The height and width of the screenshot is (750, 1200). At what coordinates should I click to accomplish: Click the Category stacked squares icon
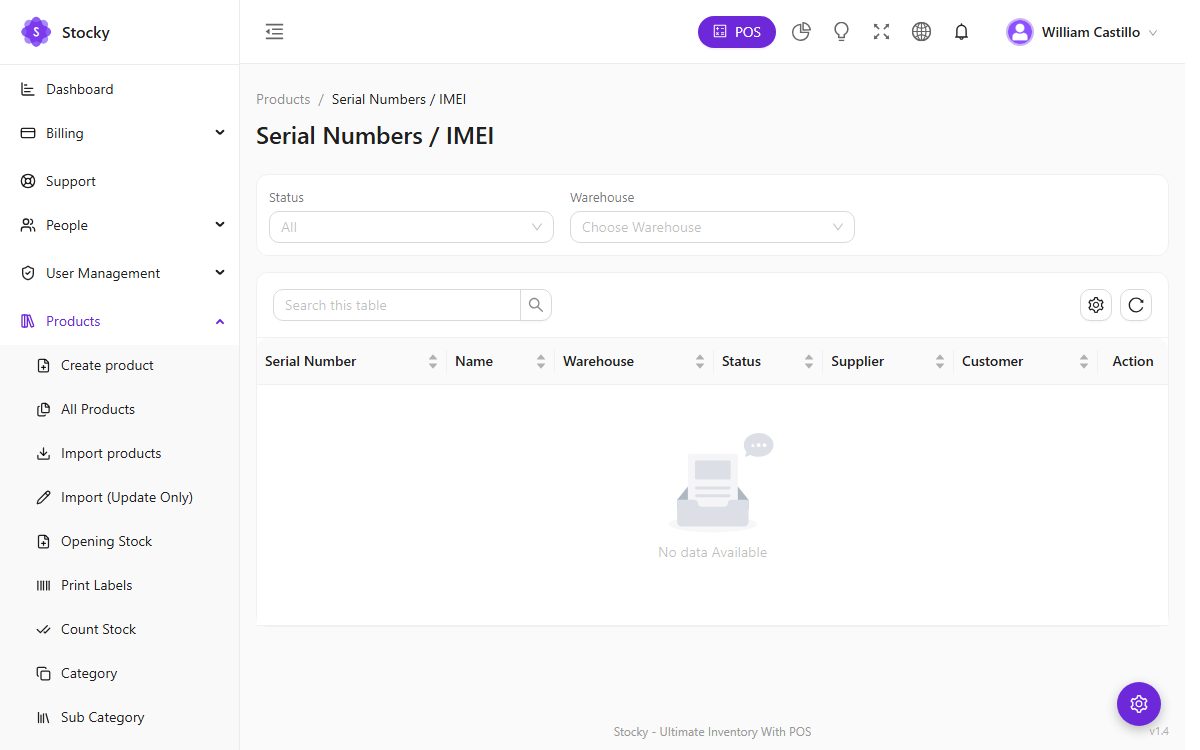point(43,674)
